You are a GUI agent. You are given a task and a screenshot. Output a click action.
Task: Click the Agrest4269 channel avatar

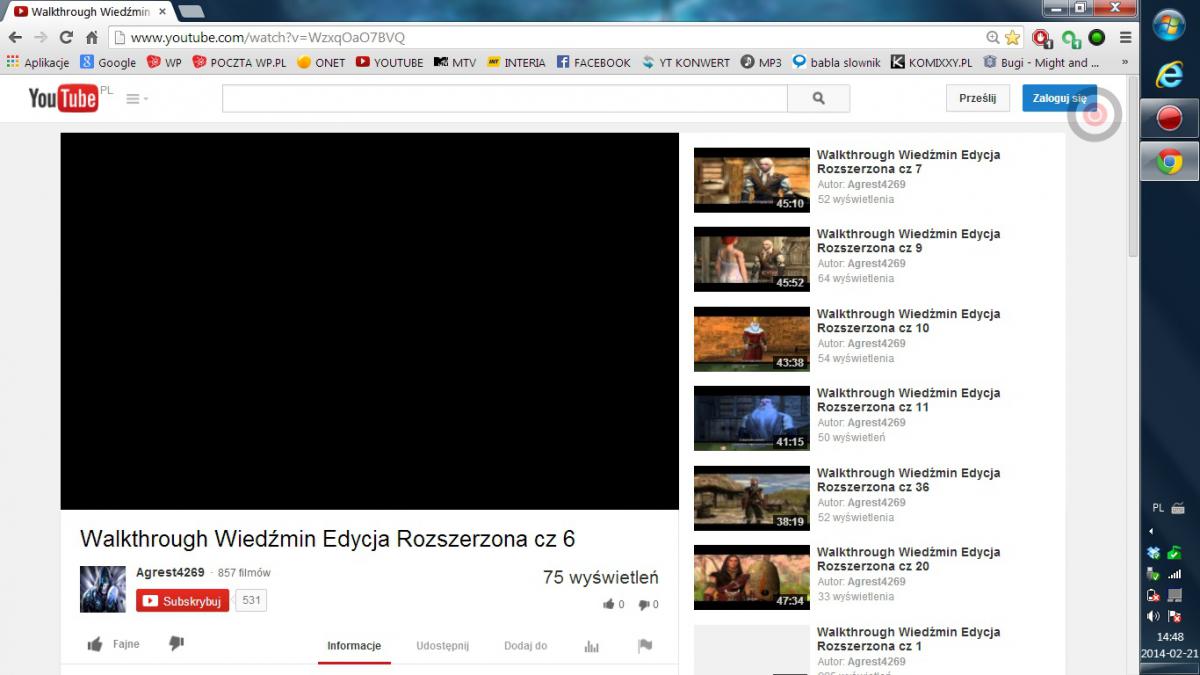(103, 589)
